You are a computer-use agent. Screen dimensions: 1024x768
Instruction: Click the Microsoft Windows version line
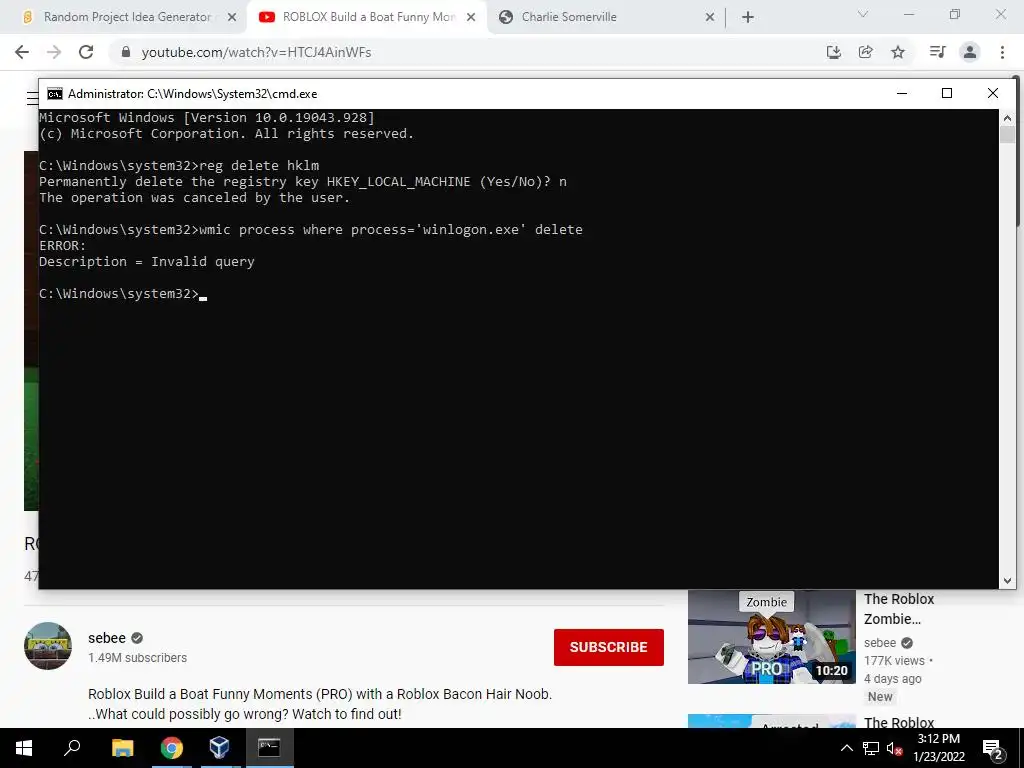pyautogui.click(x=207, y=118)
